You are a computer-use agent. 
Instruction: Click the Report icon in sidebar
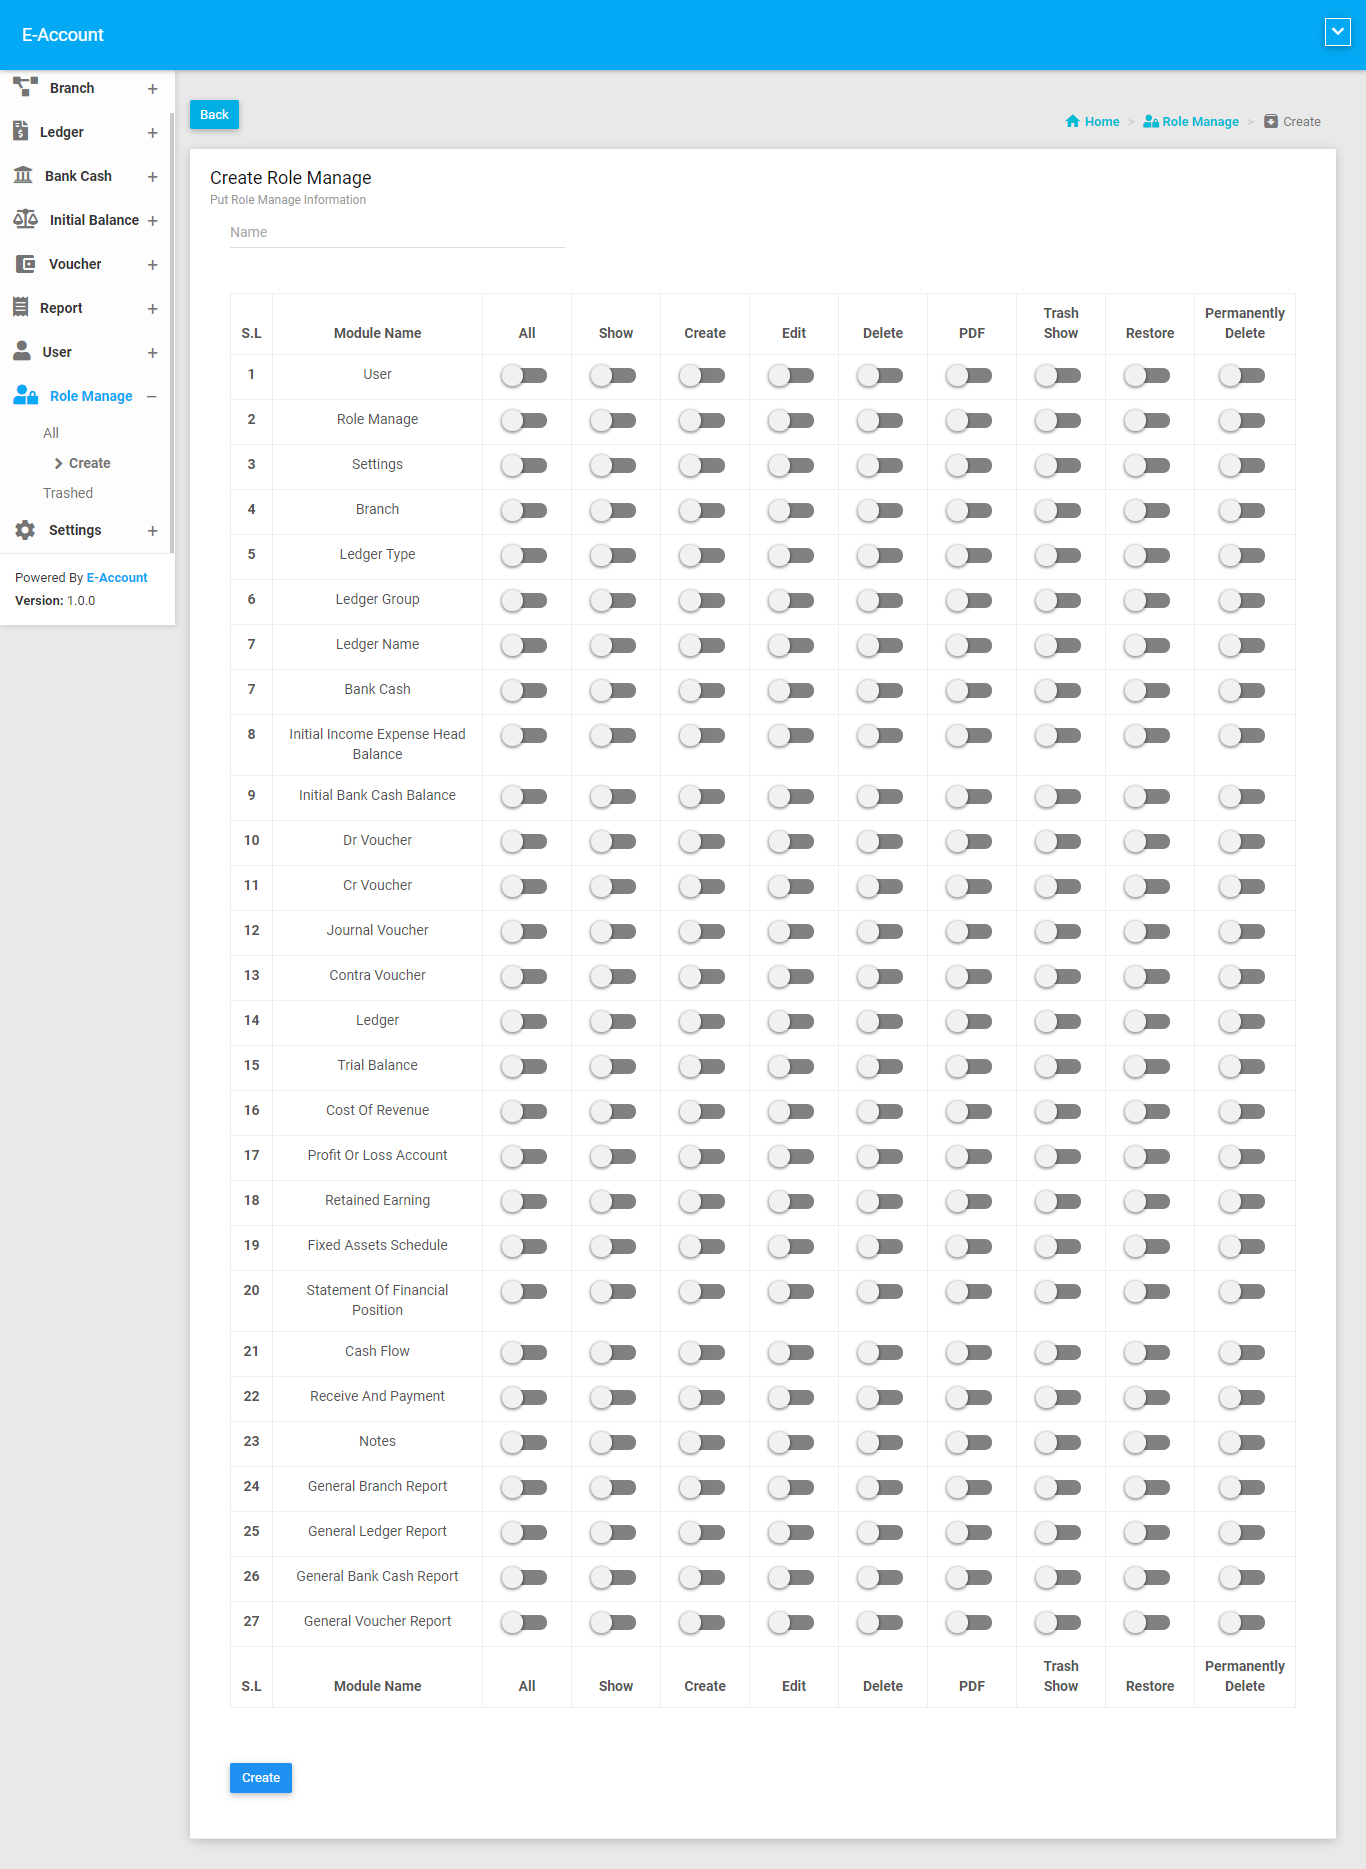coord(20,307)
